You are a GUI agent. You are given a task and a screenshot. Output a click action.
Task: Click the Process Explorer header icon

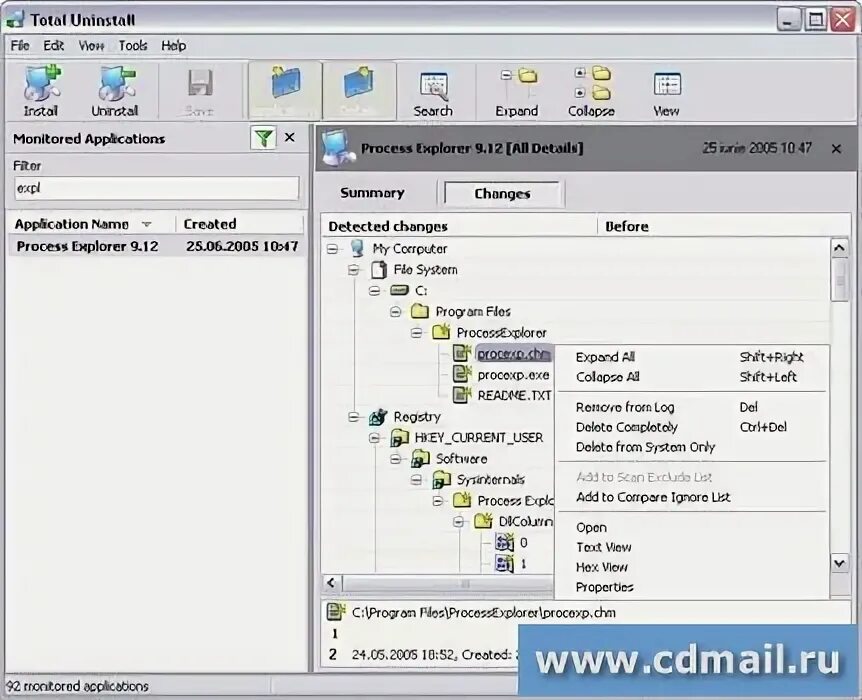338,147
